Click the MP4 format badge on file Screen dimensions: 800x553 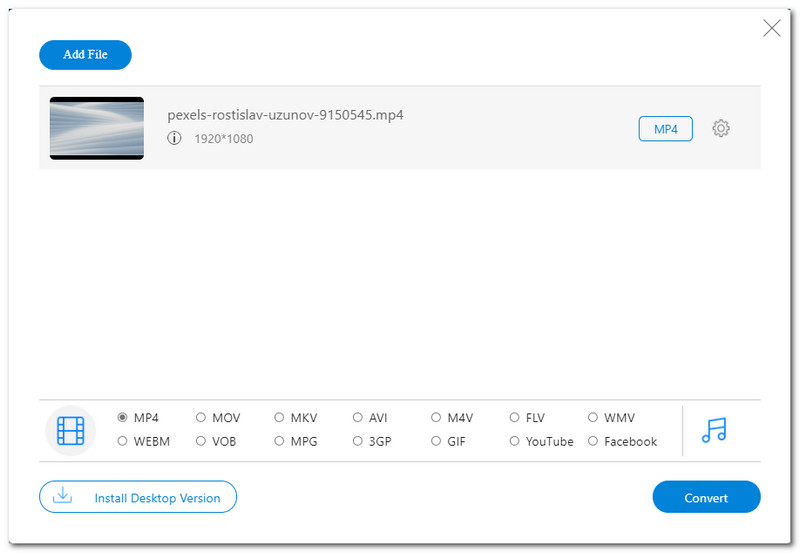[665, 129]
